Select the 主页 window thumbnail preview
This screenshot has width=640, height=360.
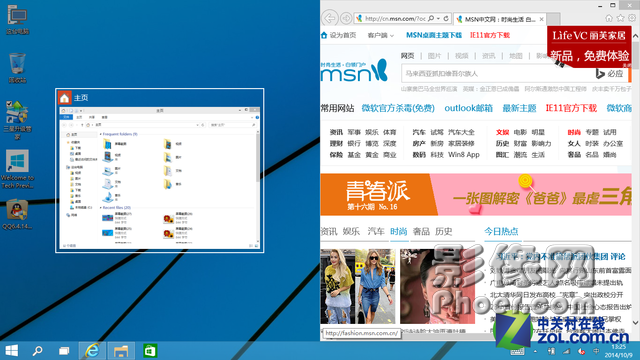[x=160, y=171]
